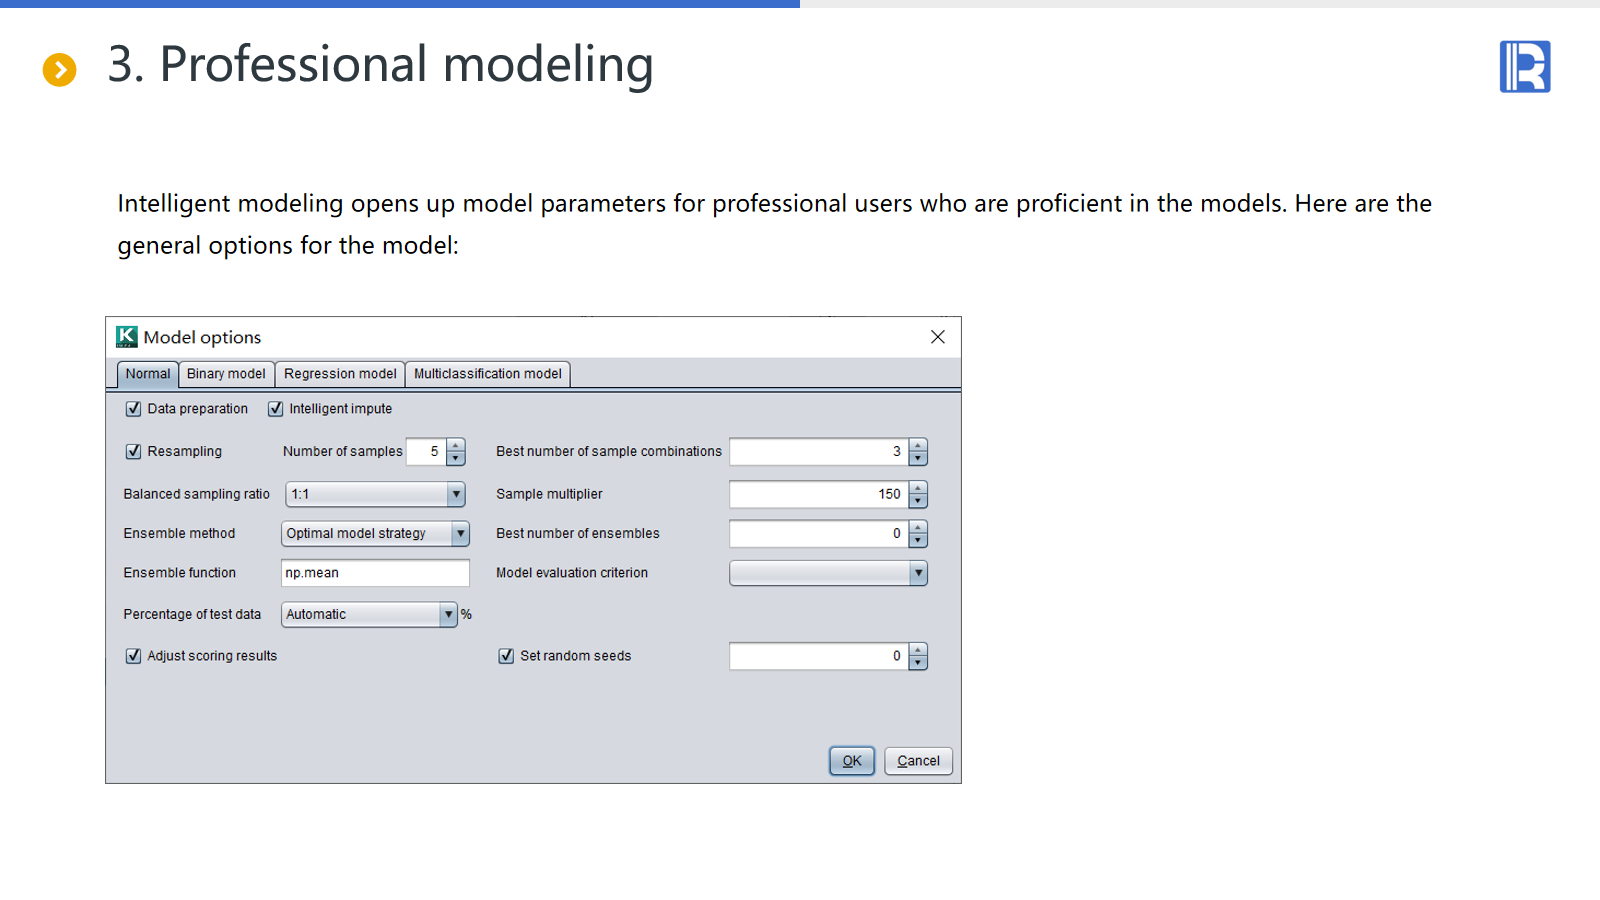Expand the Ensemble method dropdown
The height and width of the screenshot is (900, 1600).
point(460,534)
